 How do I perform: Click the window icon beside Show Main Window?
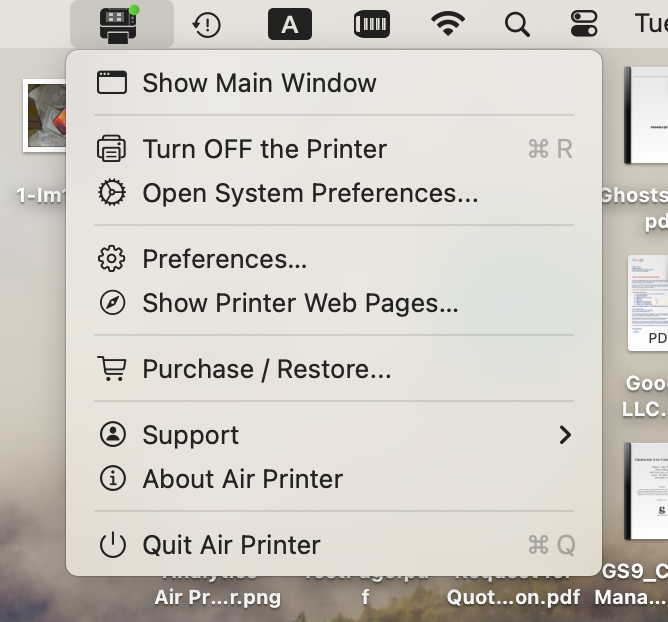(112, 82)
